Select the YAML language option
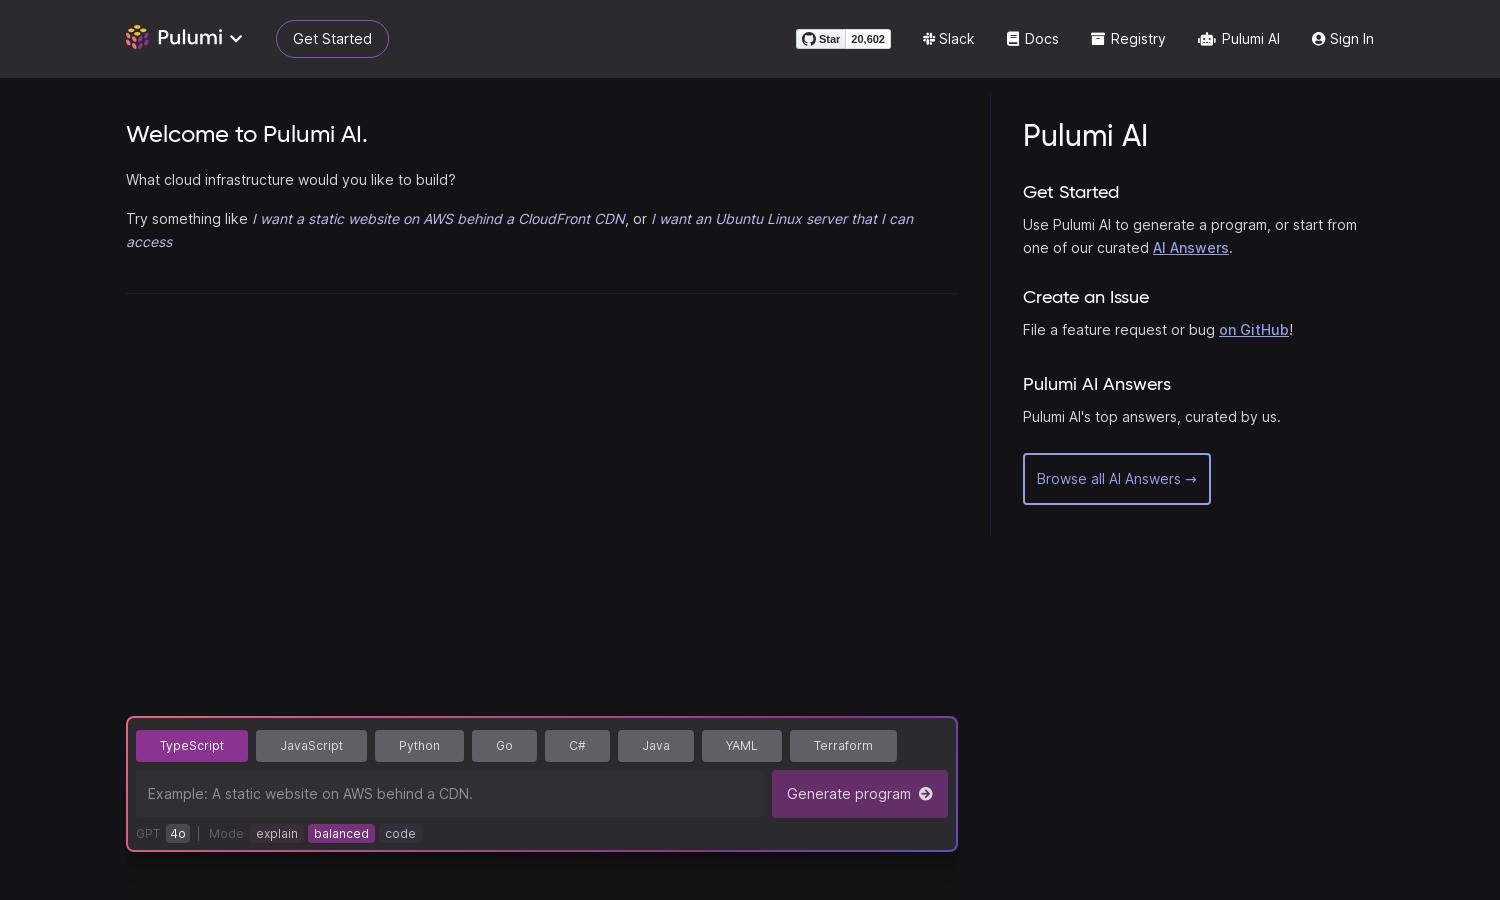1500x900 pixels. [x=741, y=746]
